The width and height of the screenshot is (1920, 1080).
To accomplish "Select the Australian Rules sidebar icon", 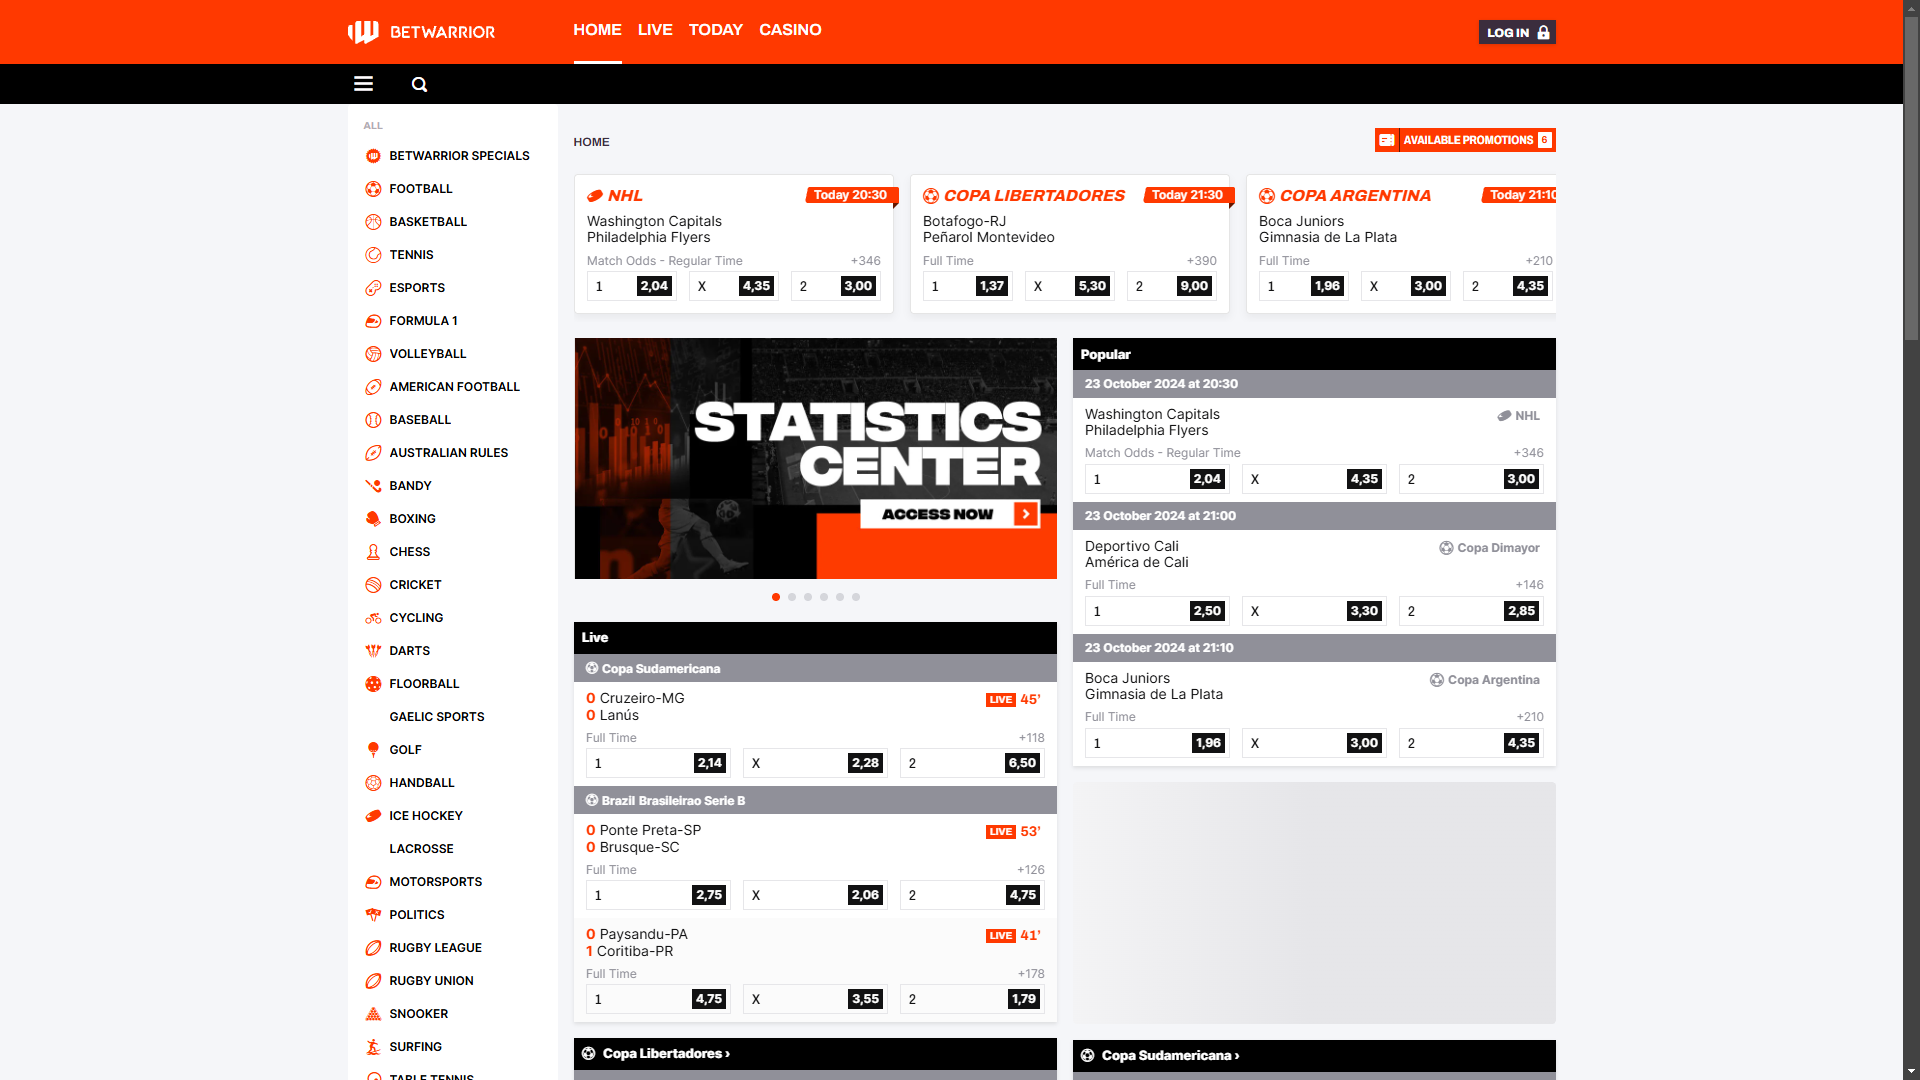I will pos(373,453).
